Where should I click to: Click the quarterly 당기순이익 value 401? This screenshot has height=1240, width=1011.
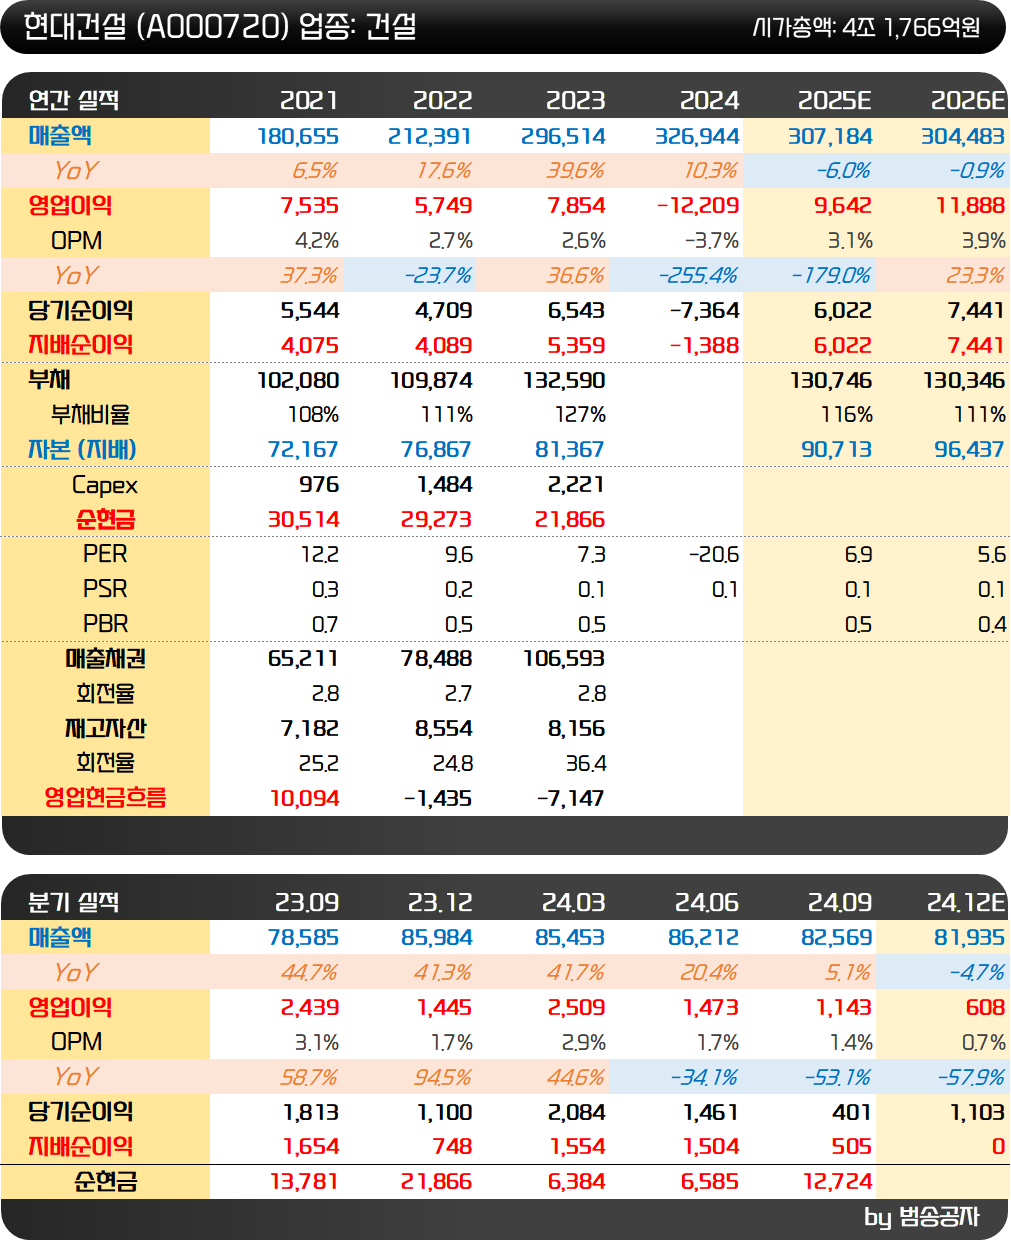click(x=852, y=1113)
